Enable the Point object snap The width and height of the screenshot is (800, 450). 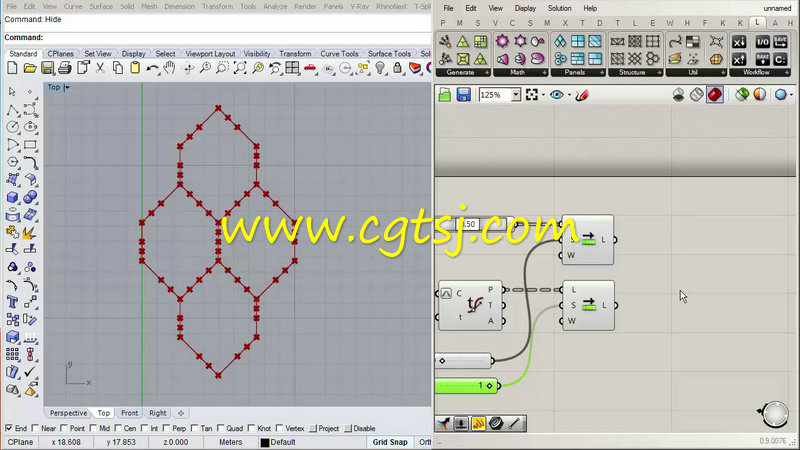click(64, 428)
